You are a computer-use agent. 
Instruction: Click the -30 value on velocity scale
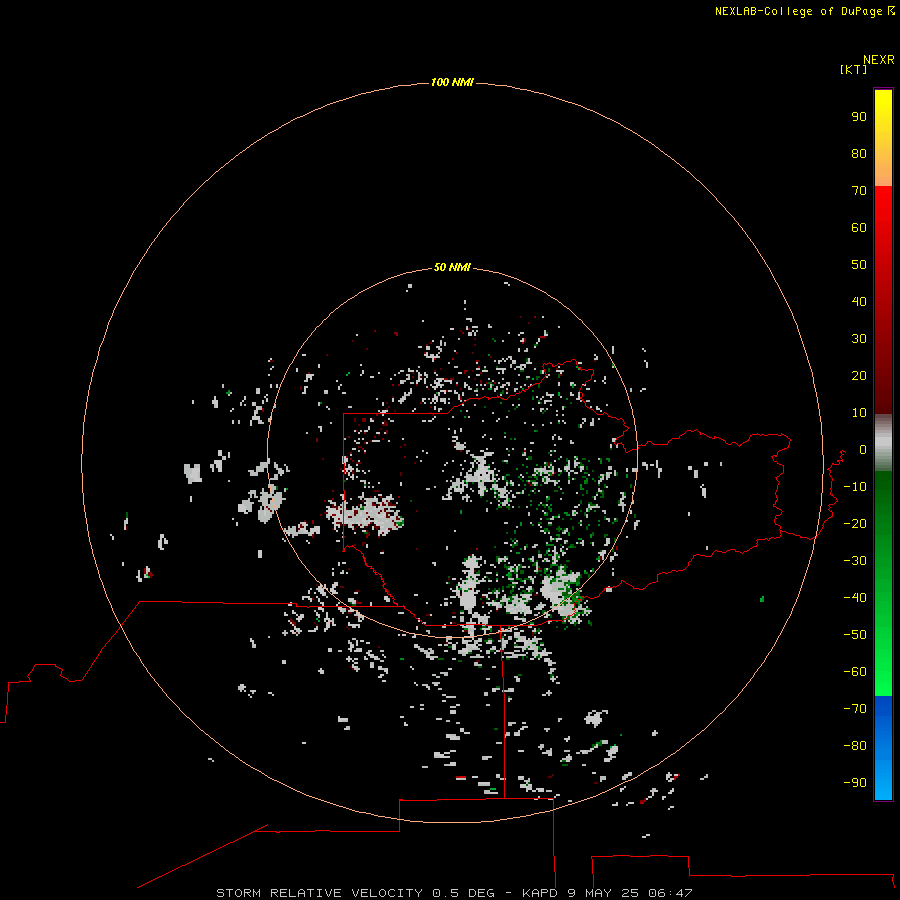coord(855,561)
